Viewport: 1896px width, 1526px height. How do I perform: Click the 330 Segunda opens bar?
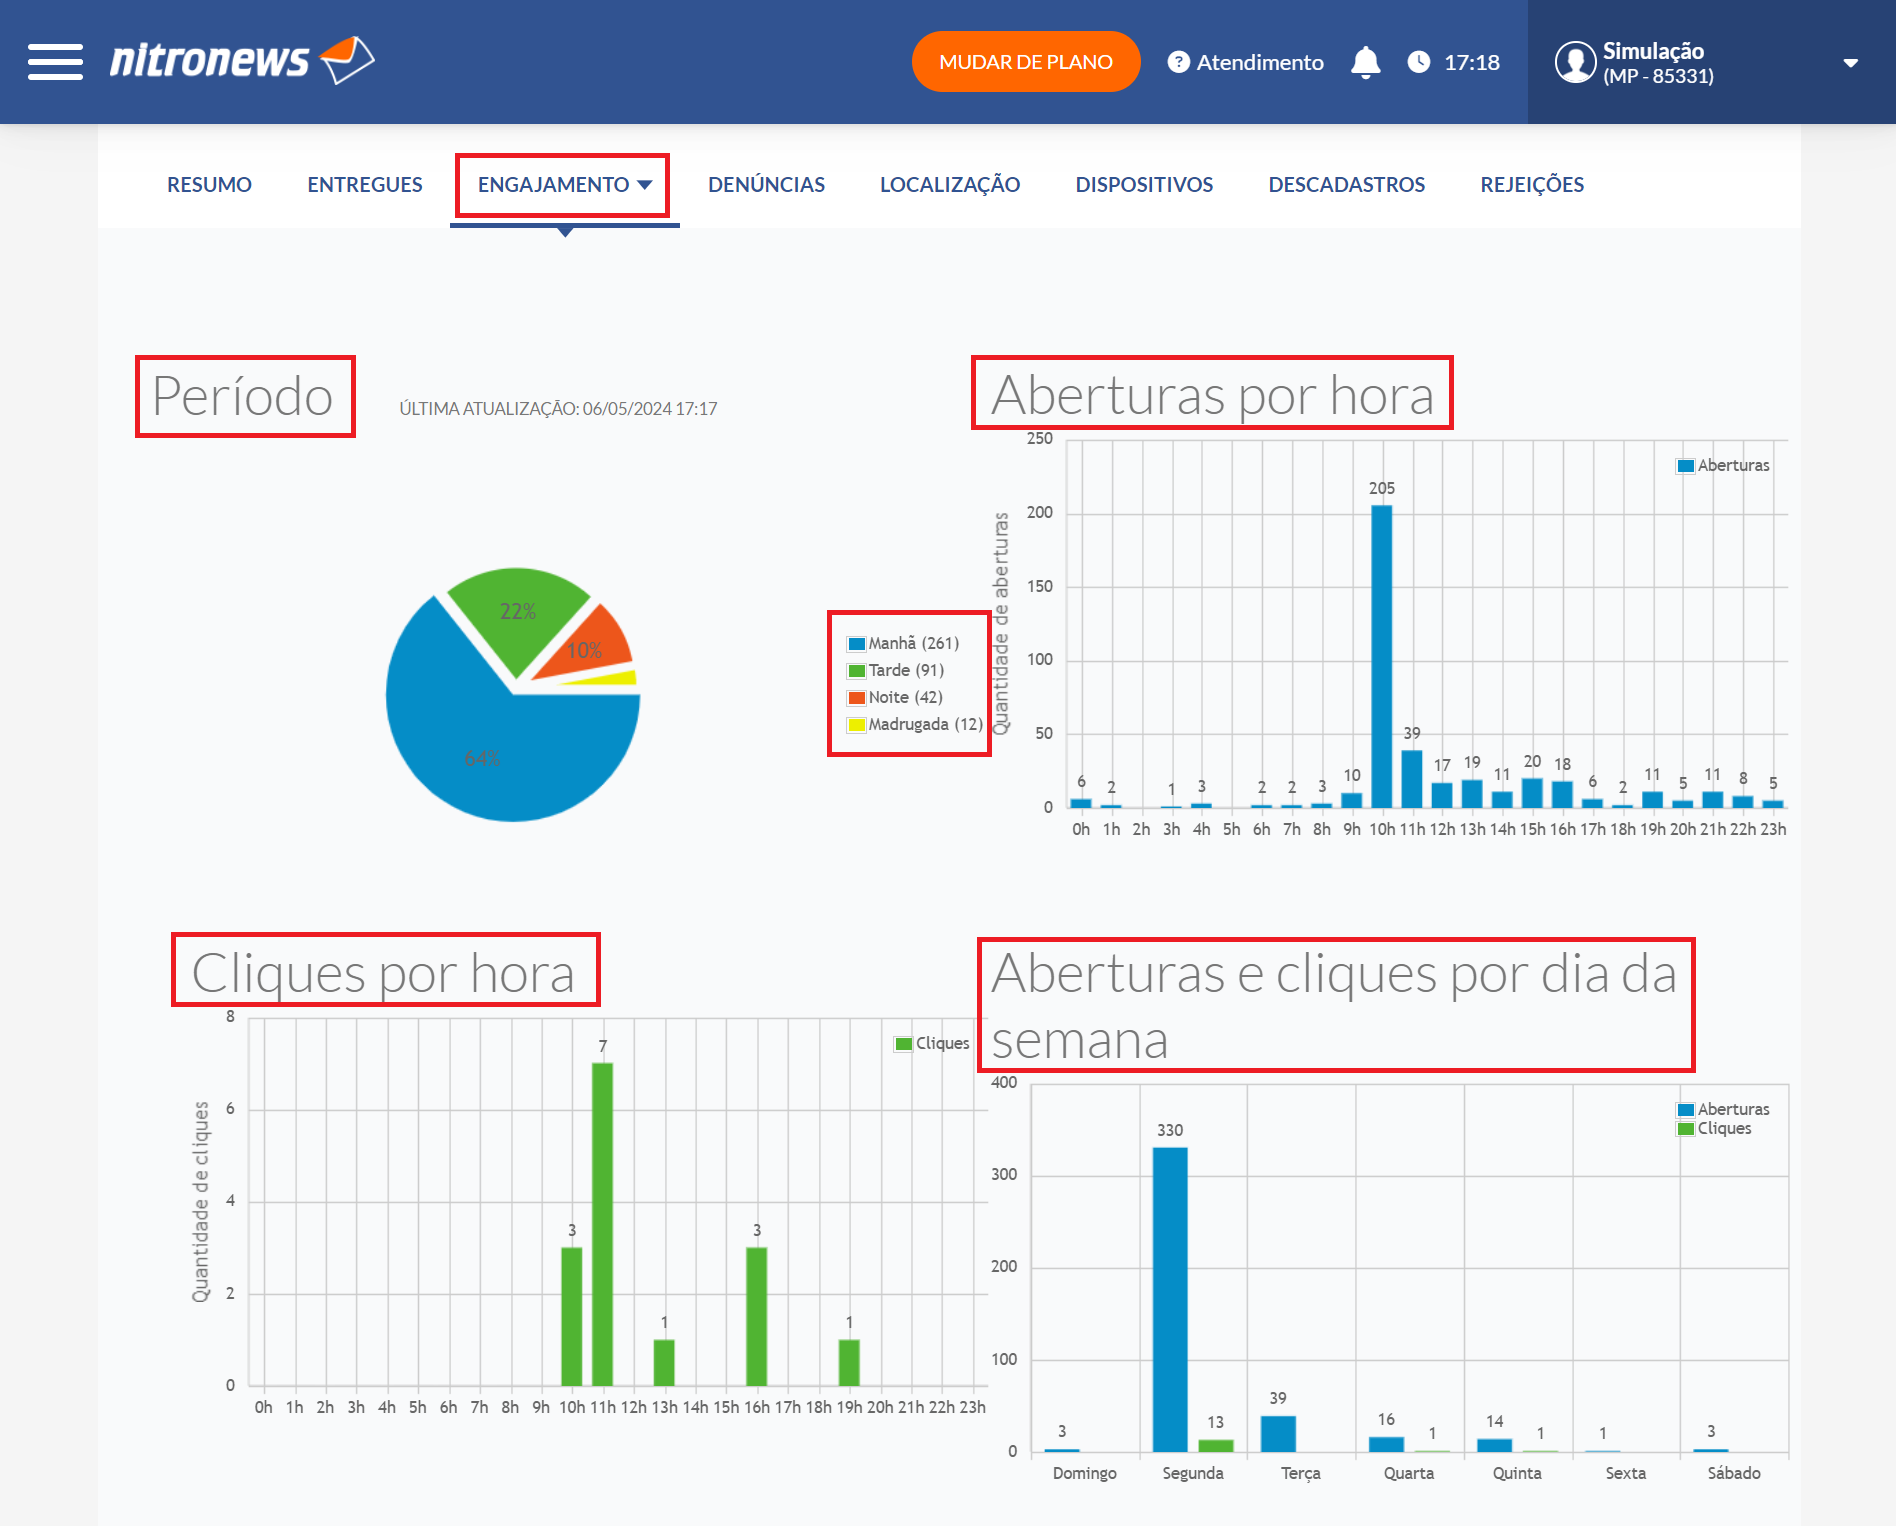1170,1299
